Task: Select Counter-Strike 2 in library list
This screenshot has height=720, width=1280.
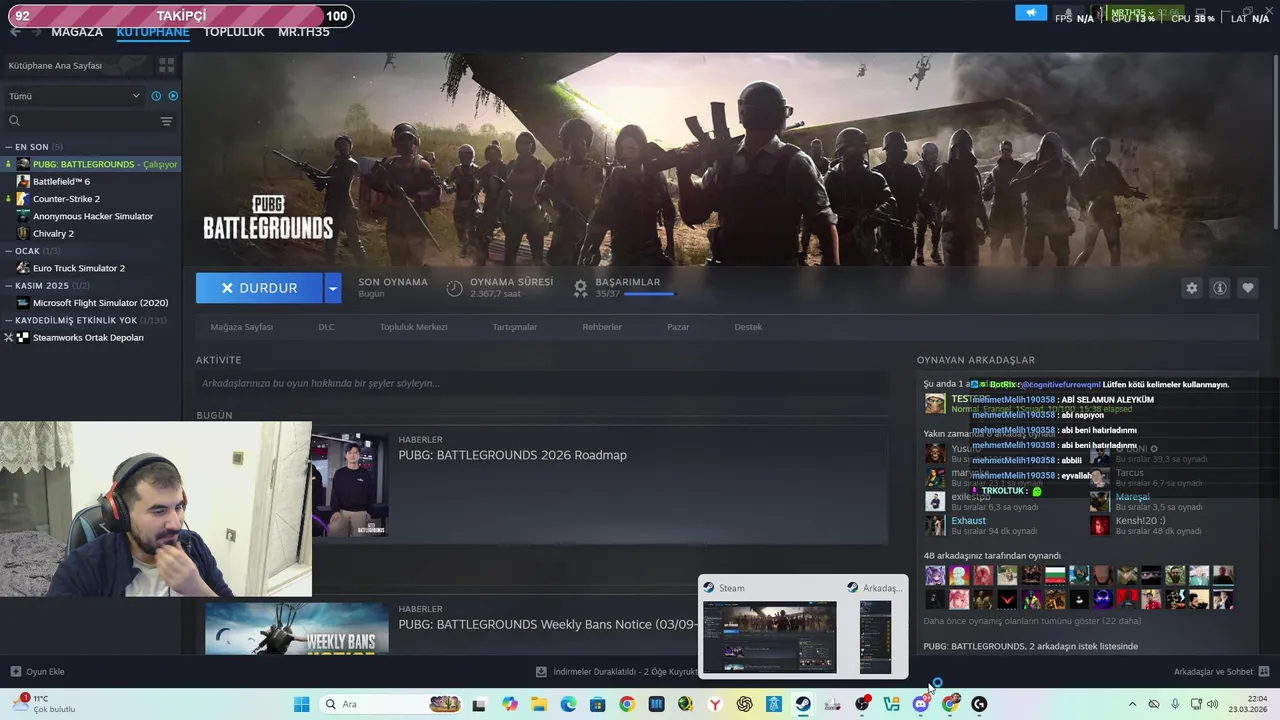Action: [66, 199]
